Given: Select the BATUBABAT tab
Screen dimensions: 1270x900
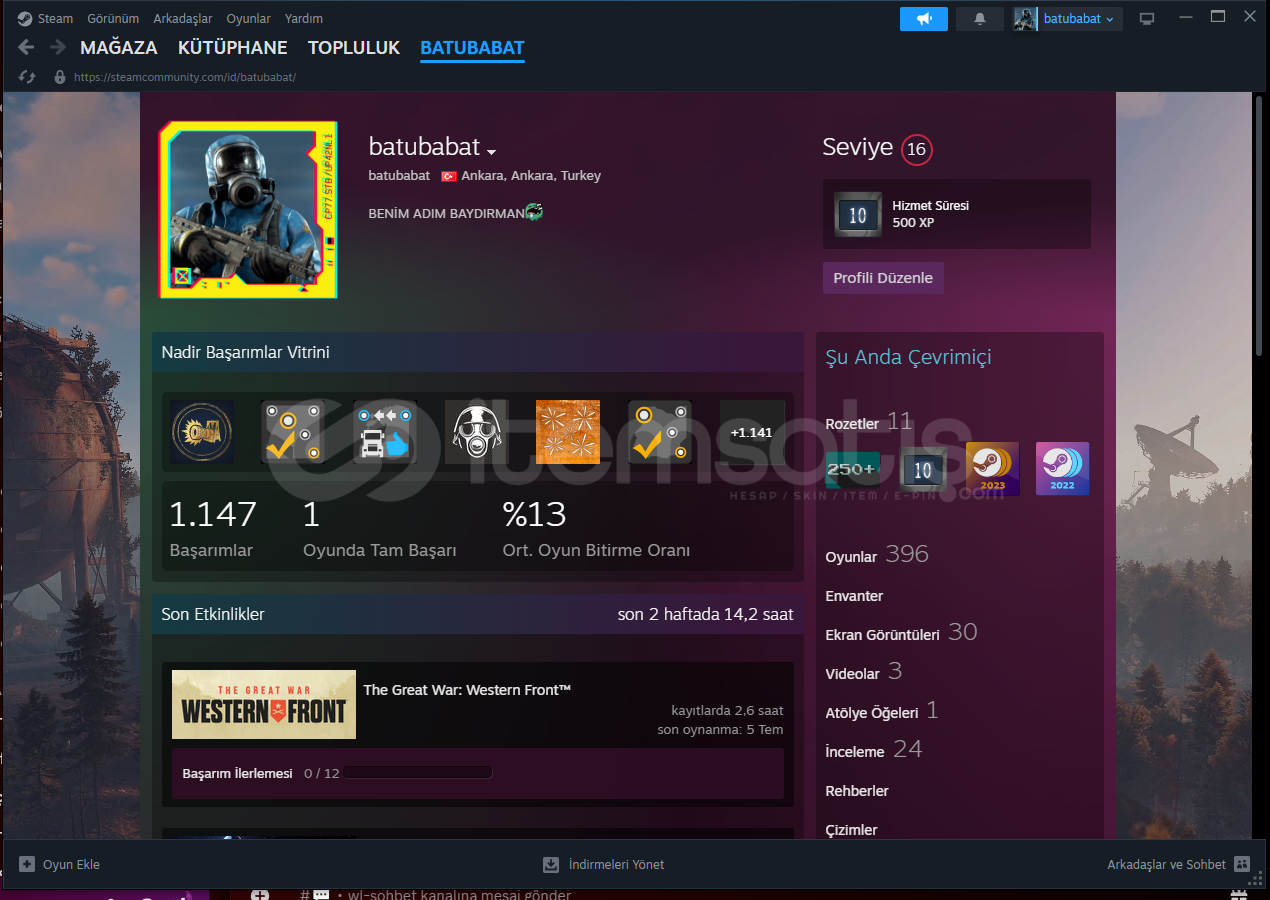Looking at the screenshot, I should pos(472,47).
